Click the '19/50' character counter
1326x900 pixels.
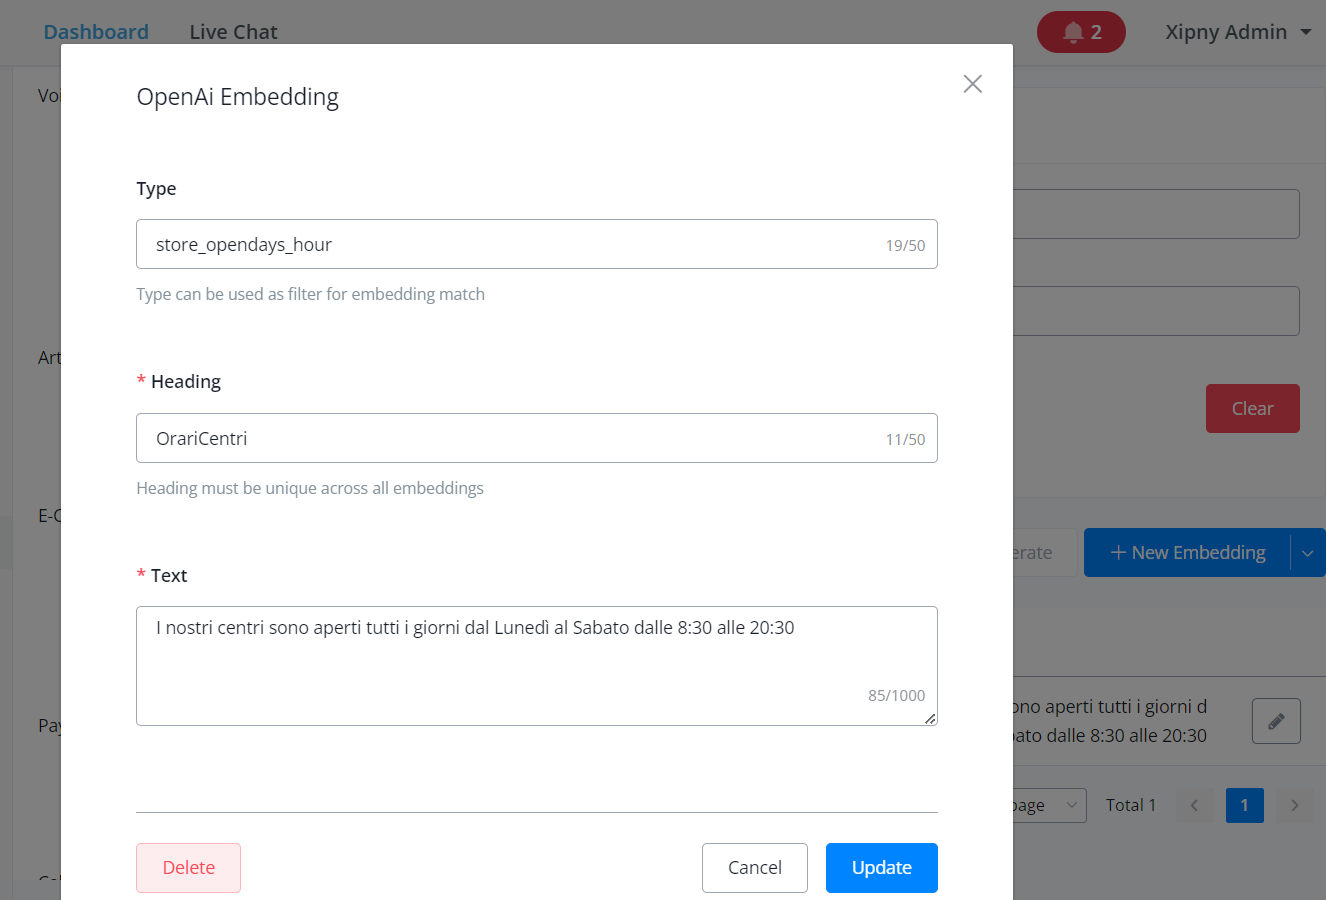coord(905,245)
